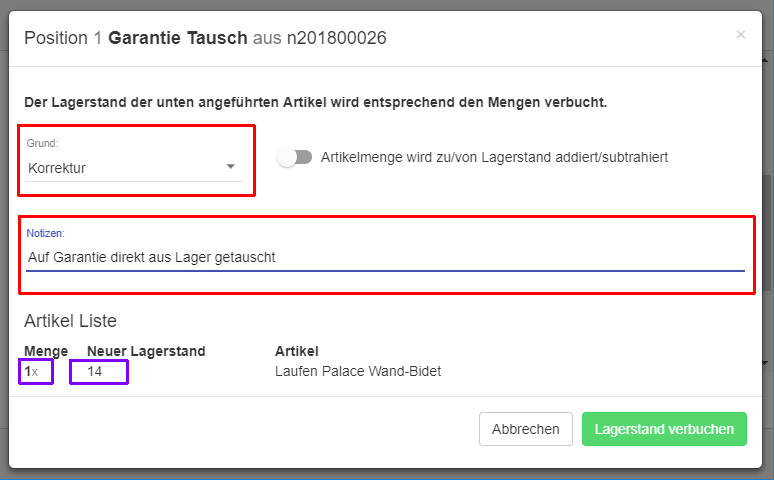Viewport: 774px width, 480px height.
Task: Click the Menge value 1x
Action: 31,371
